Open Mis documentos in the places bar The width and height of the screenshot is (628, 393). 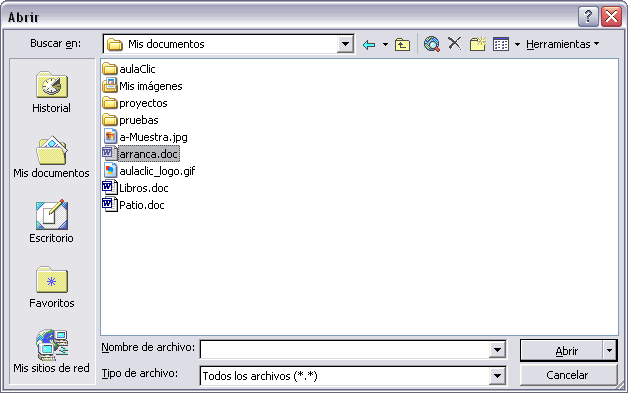point(51,157)
